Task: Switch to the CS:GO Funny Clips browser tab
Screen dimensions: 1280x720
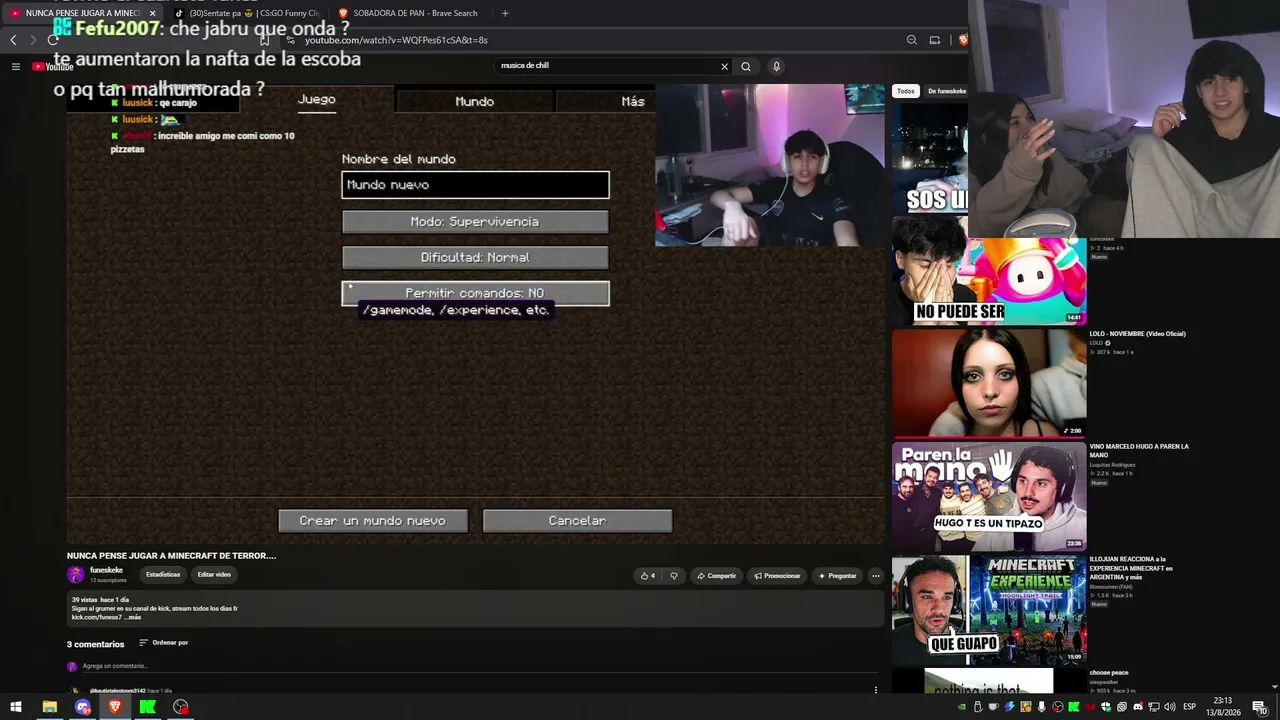Action: (x=247, y=13)
